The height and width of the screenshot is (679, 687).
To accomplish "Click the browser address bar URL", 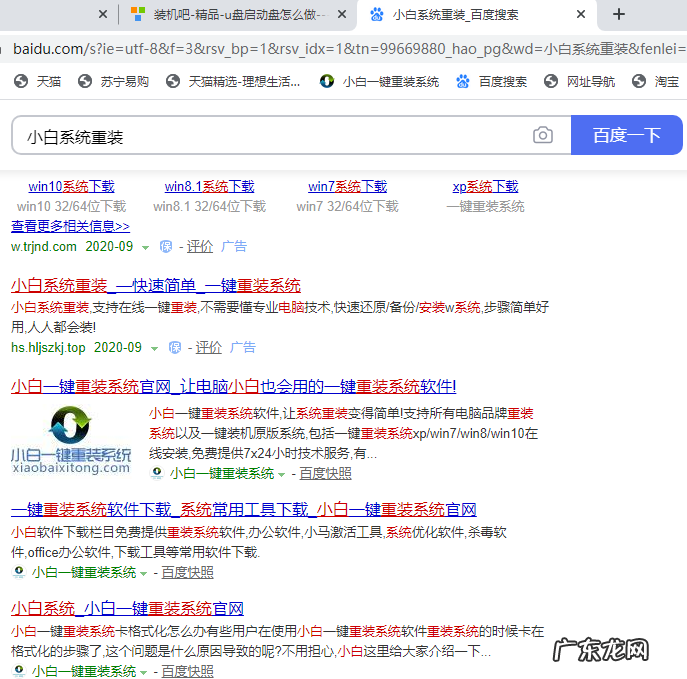I will click(x=346, y=49).
